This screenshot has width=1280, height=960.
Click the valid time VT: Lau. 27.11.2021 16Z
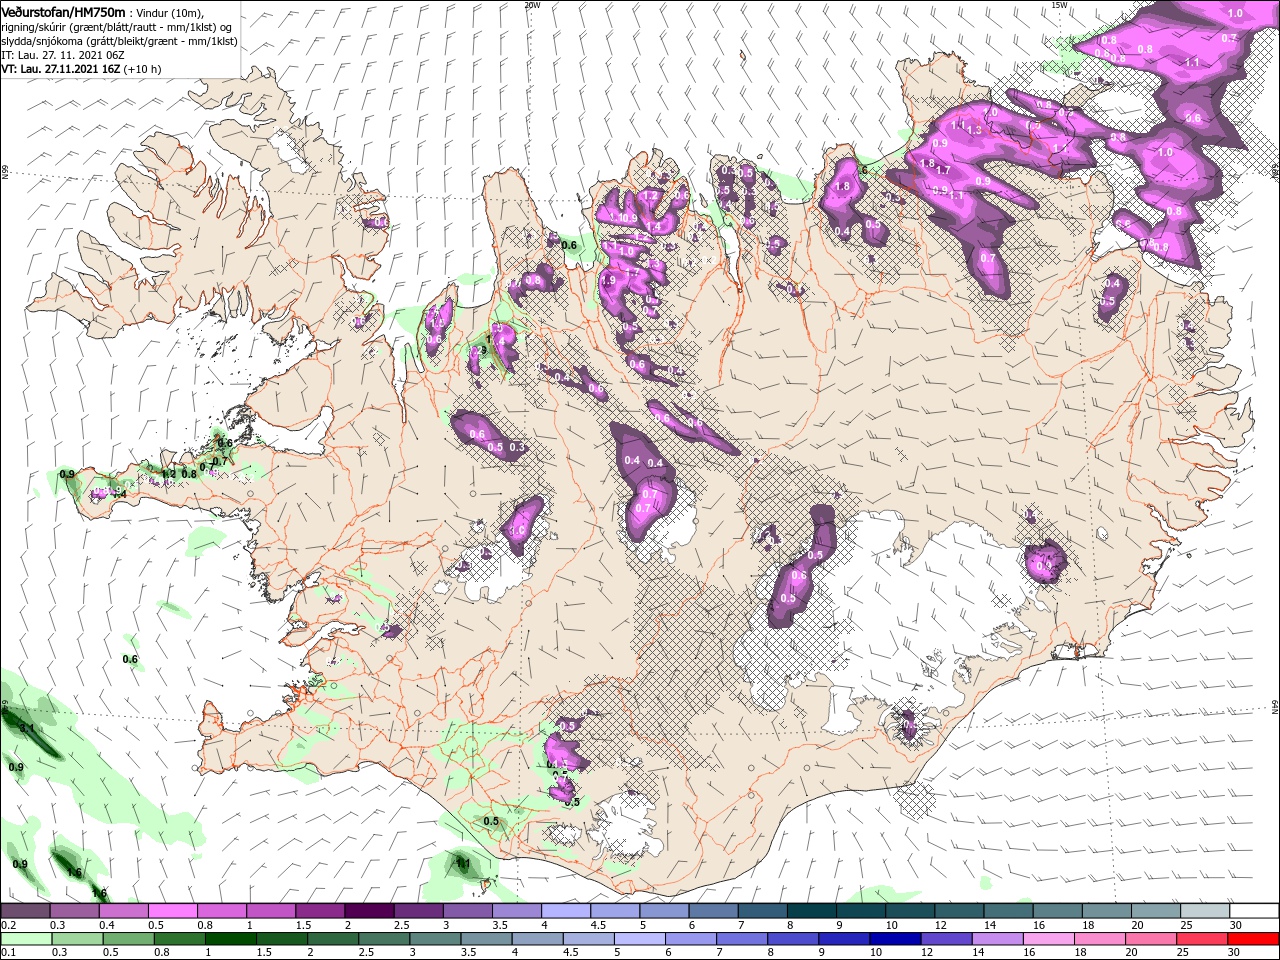(x=62, y=69)
